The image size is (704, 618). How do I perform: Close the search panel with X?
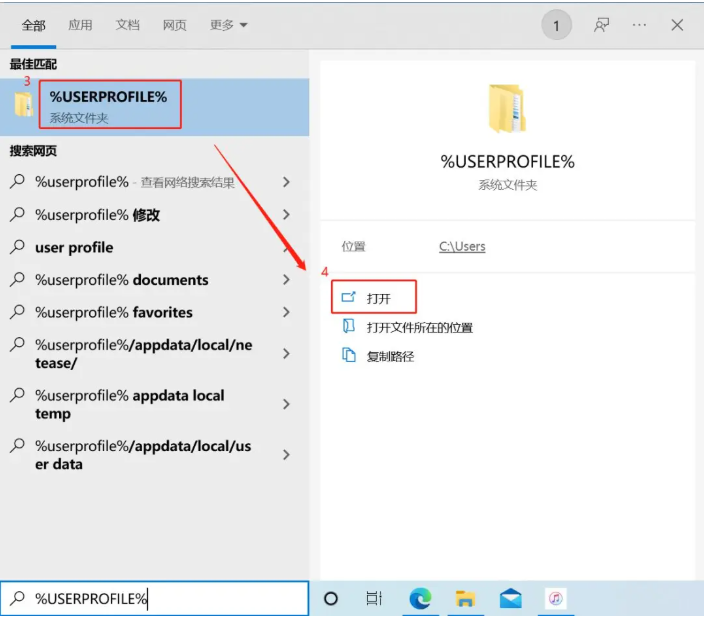click(677, 25)
